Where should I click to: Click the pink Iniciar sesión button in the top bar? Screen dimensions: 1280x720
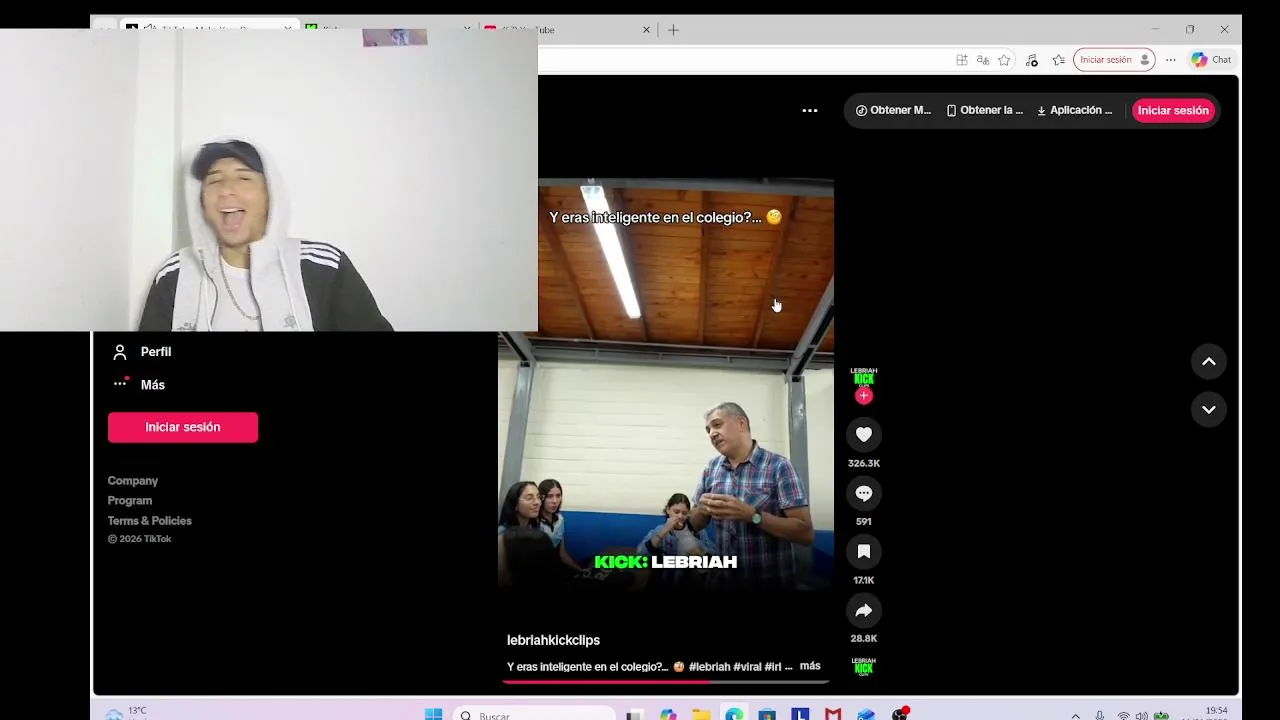click(x=1173, y=110)
